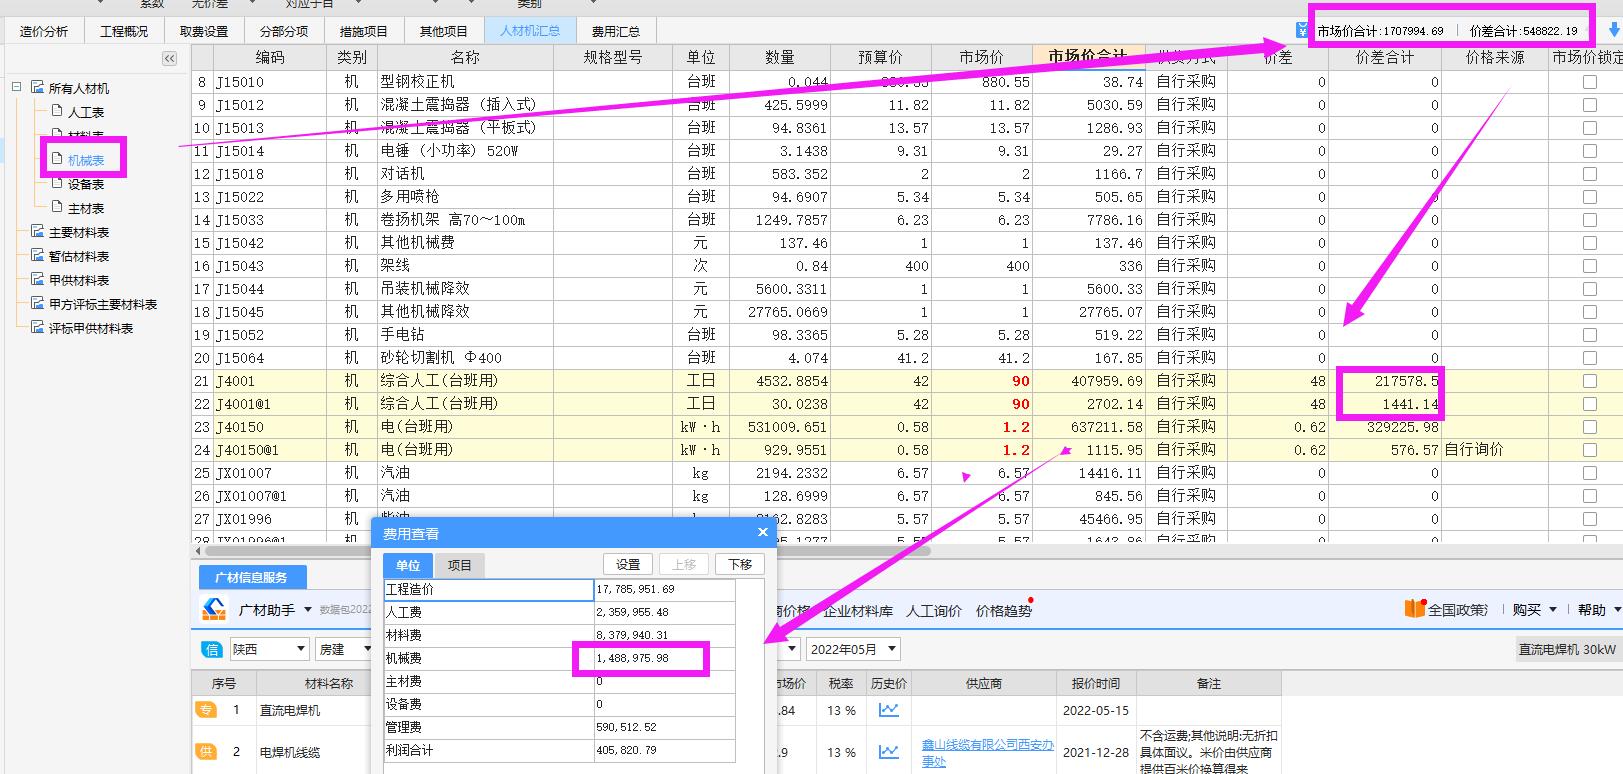Open the 帮助 dropdown menu
1623x774 pixels.
click(x=1599, y=609)
